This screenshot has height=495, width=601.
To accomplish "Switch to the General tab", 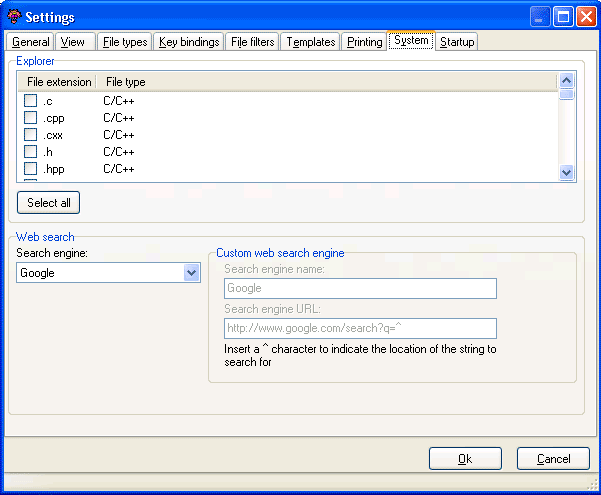I will coord(30,42).
